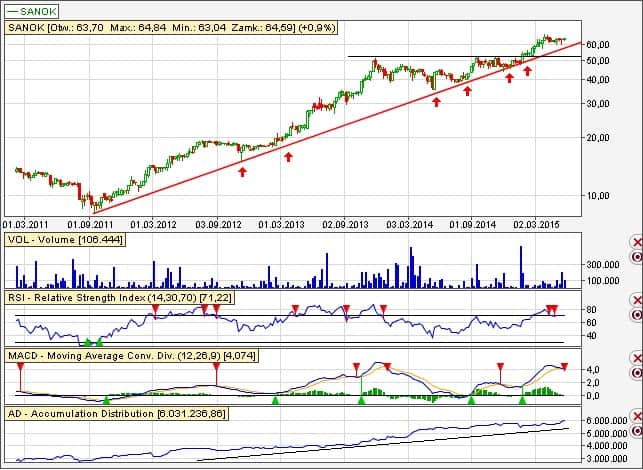Viewport: 643px width, 470px height.
Task: Select the AD - Accumulation Distribution title
Action: 130,413
